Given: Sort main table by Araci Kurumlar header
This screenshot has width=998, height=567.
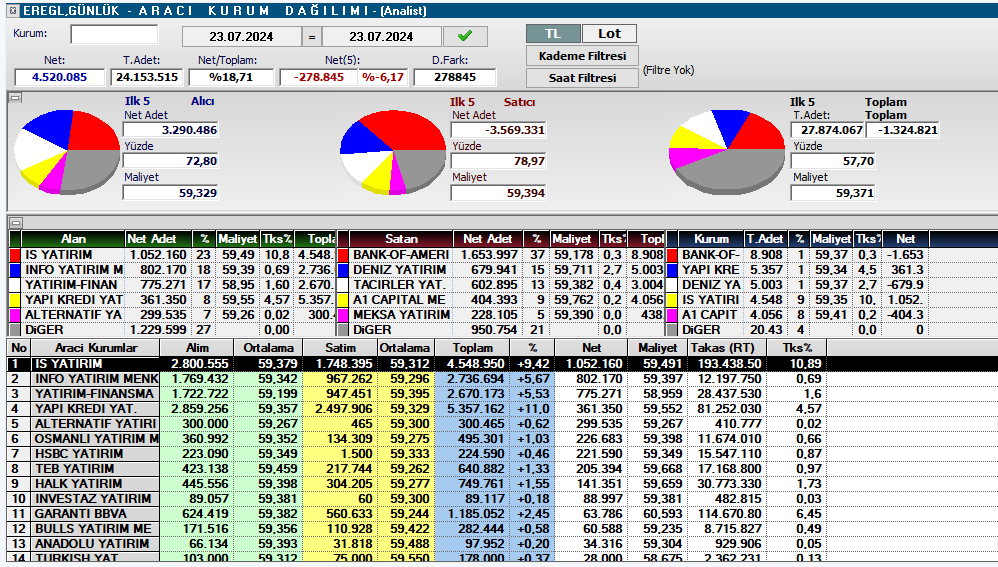Looking at the screenshot, I should [x=95, y=347].
